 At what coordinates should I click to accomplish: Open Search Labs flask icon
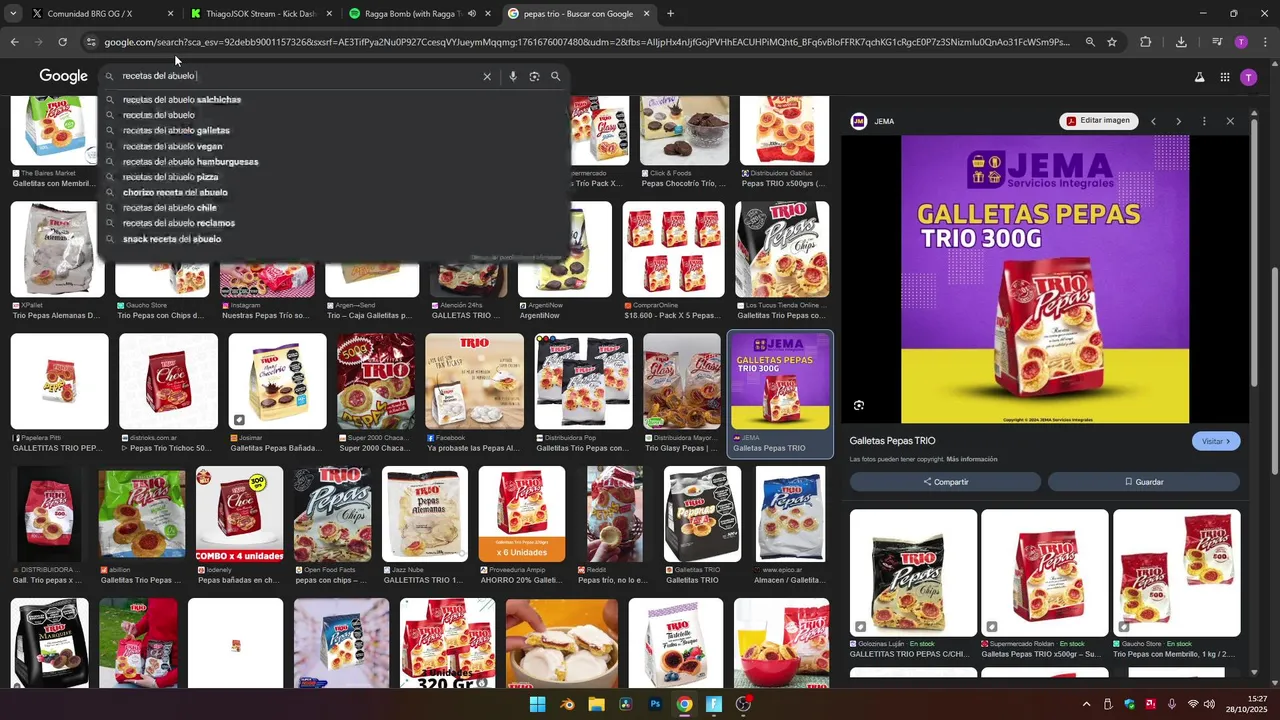1199,77
